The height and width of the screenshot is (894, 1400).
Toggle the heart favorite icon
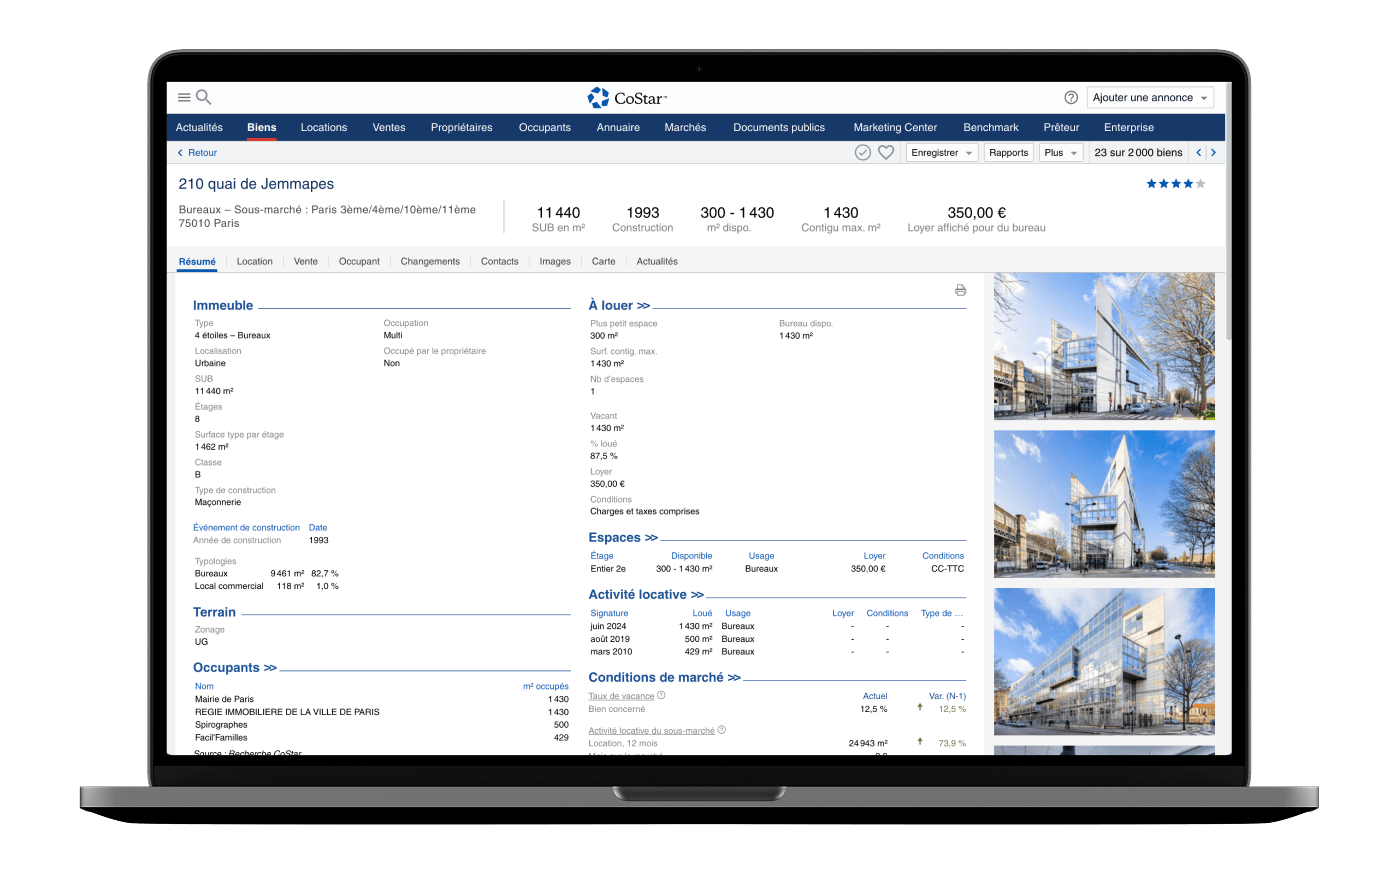point(886,153)
